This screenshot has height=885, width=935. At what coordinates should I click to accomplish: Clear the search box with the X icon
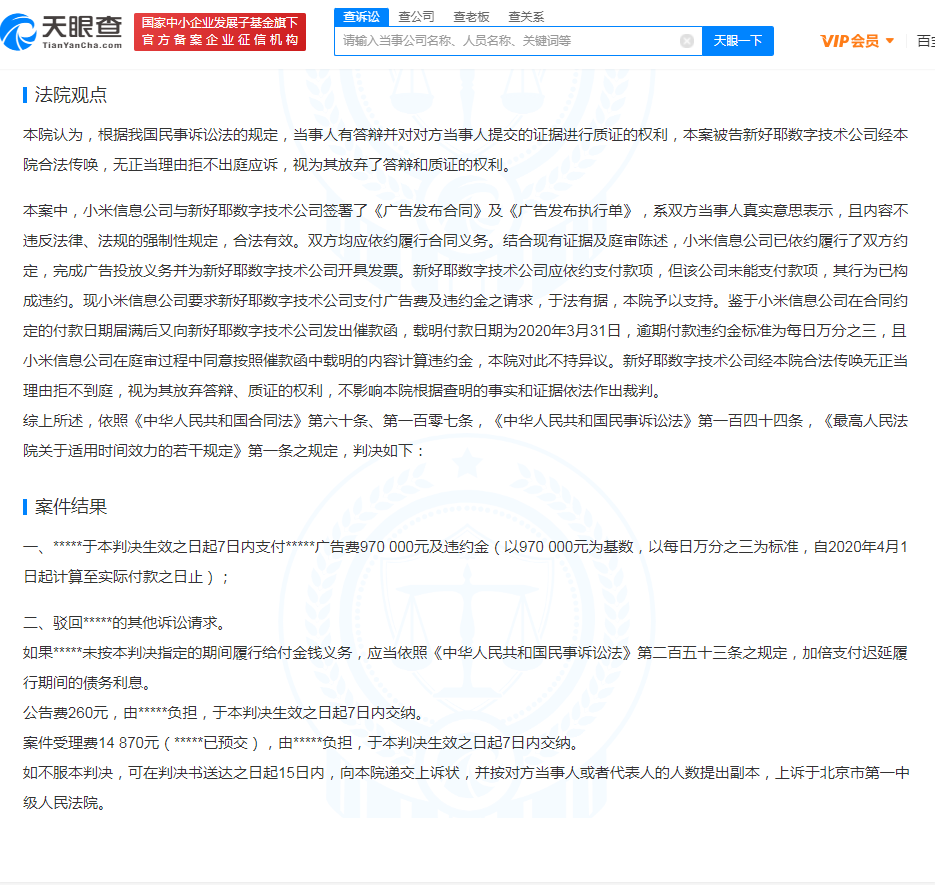tap(687, 41)
